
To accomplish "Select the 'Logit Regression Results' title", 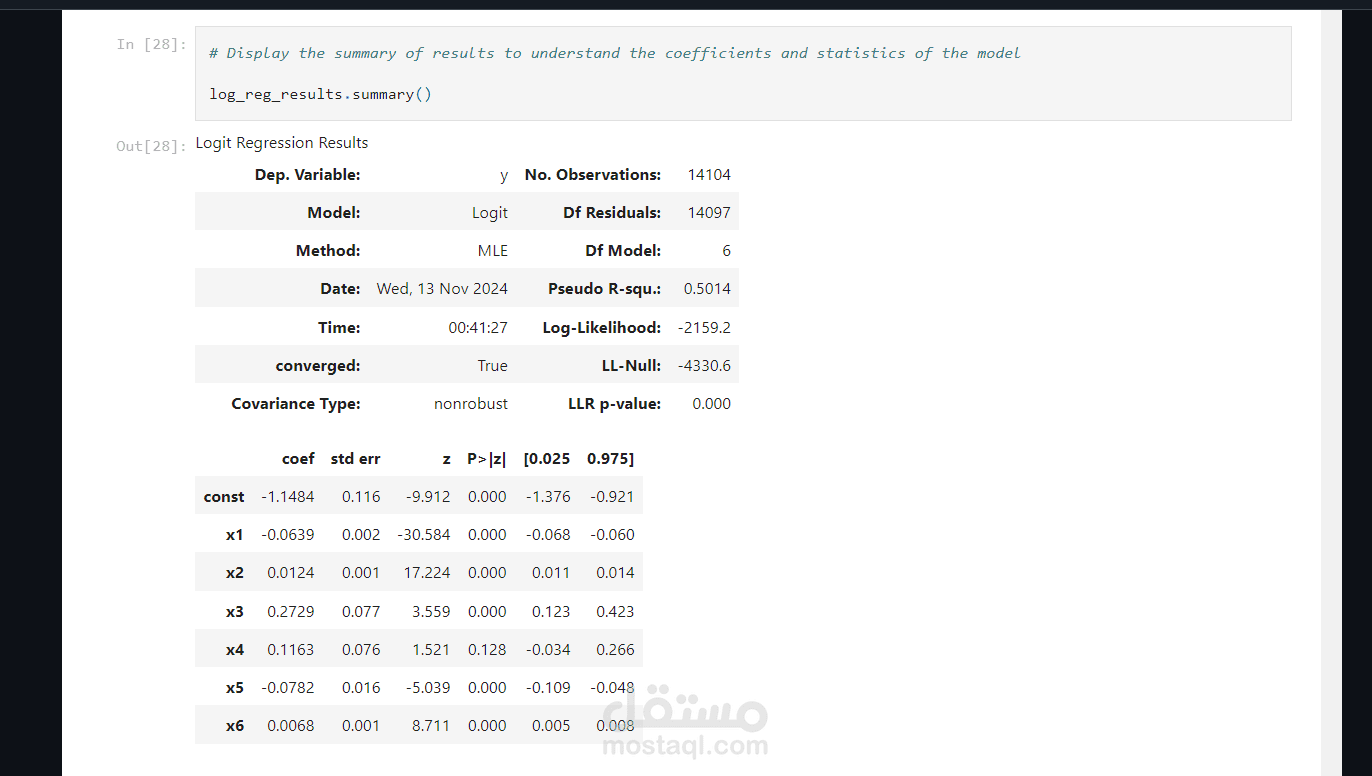I will [282, 143].
